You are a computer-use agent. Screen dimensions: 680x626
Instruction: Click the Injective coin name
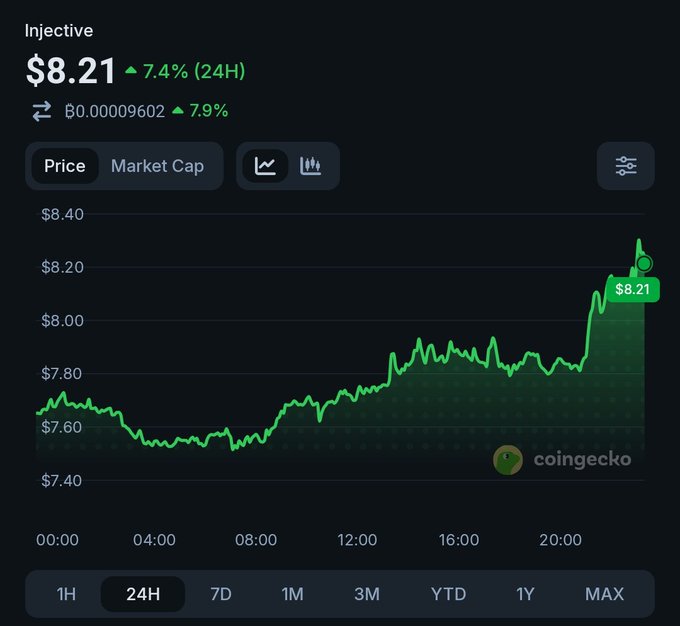click(59, 31)
